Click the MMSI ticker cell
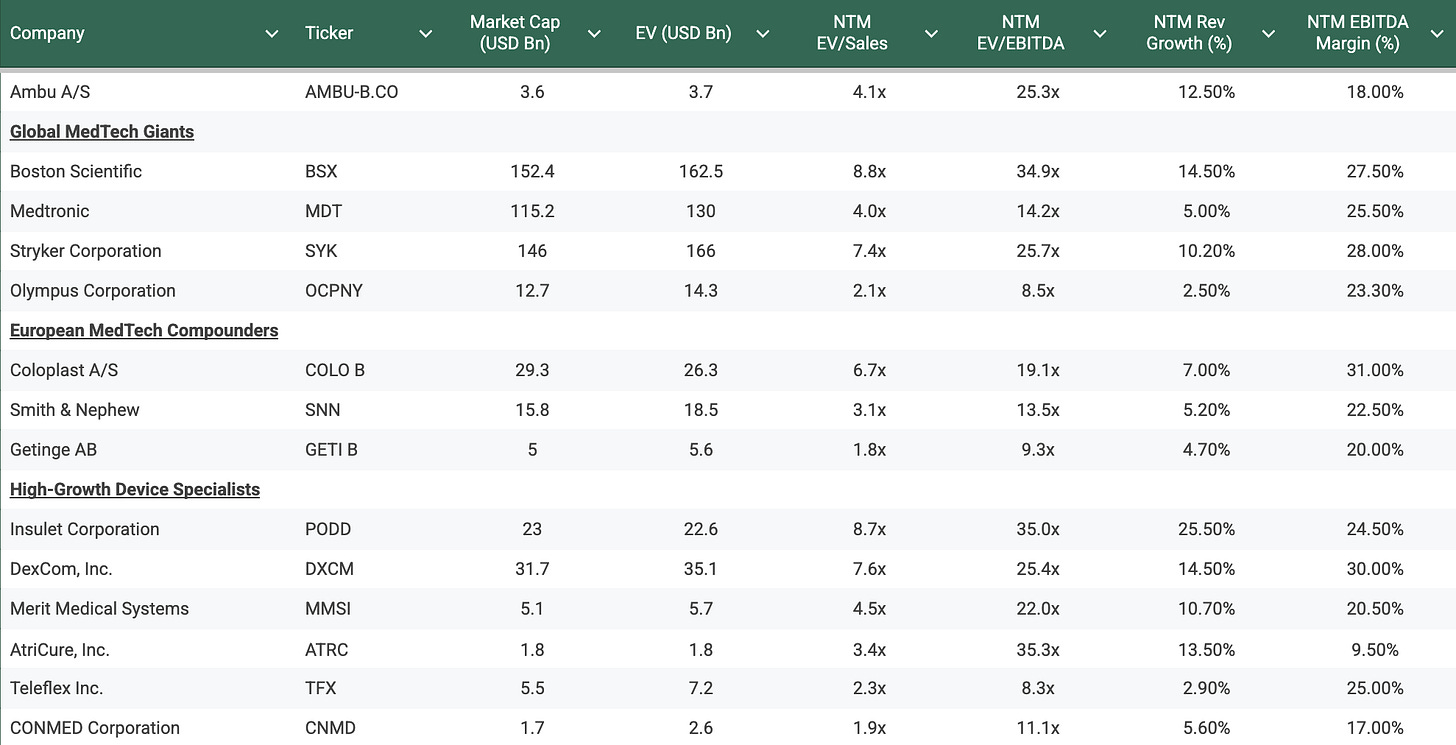The width and height of the screenshot is (1456, 745). [328, 609]
